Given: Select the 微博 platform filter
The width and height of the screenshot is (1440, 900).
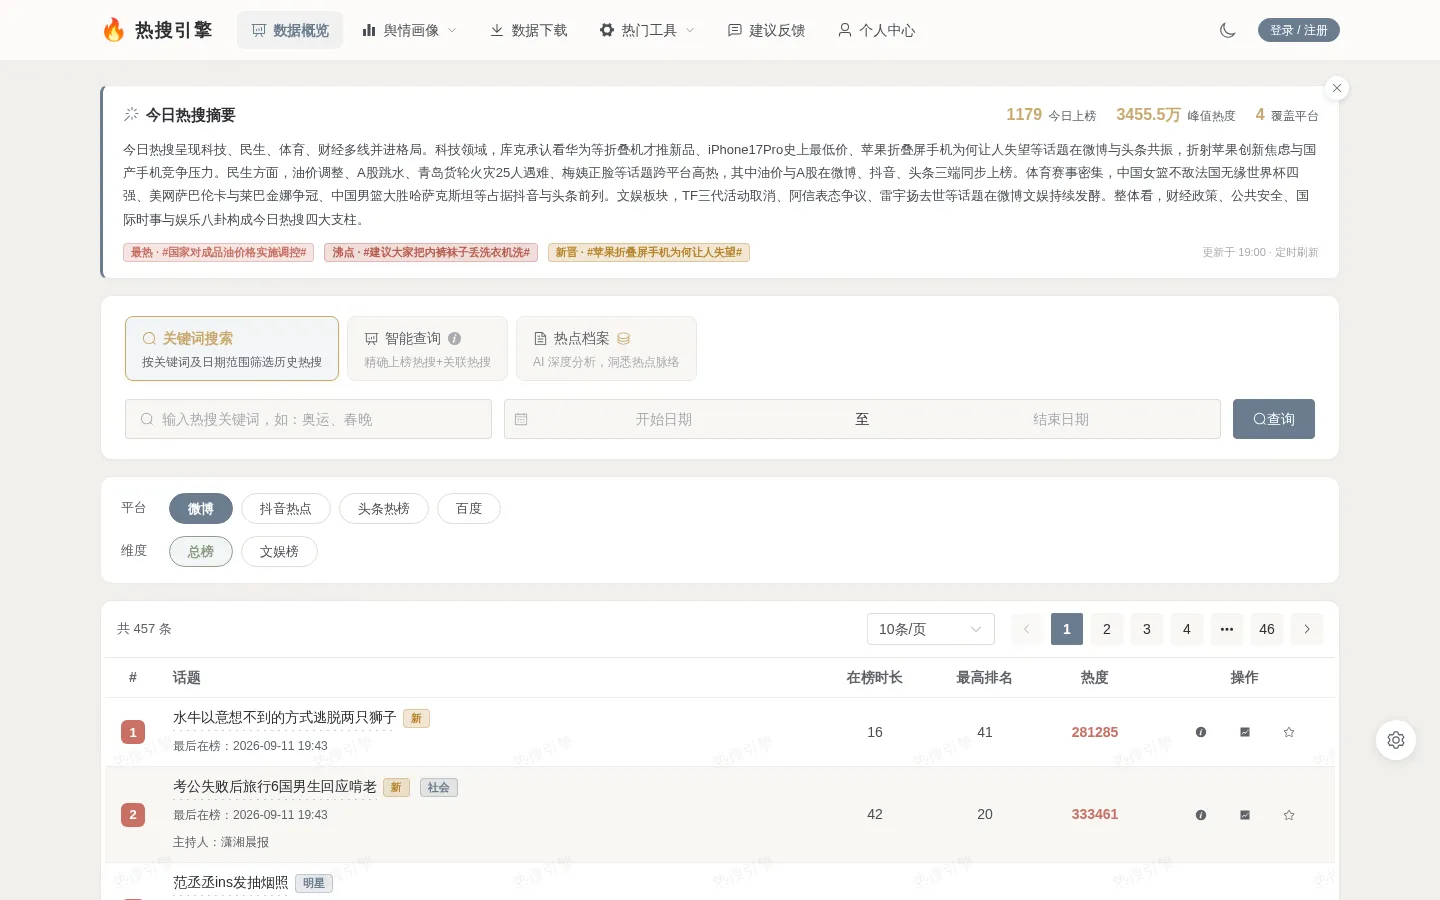Looking at the screenshot, I should click(x=201, y=509).
